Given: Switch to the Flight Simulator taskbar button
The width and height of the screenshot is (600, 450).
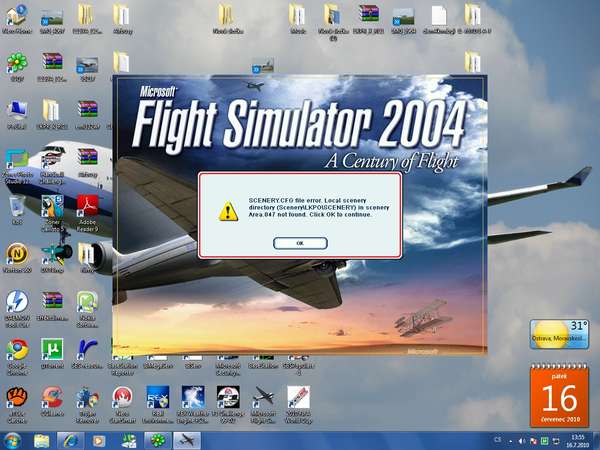Looking at the screenshot, I should (x=187, y=441).
